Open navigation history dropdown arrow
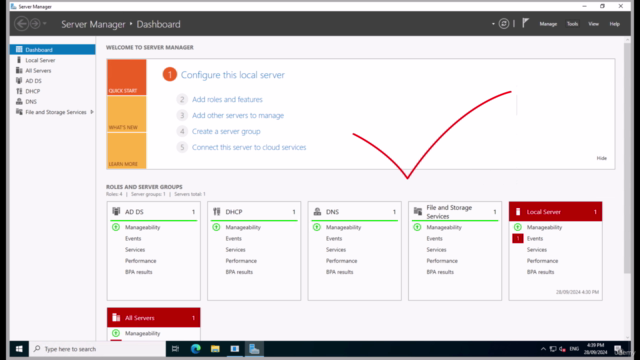Image resolution: width=640 pixels, height=360 pixels. click(45, 24)
